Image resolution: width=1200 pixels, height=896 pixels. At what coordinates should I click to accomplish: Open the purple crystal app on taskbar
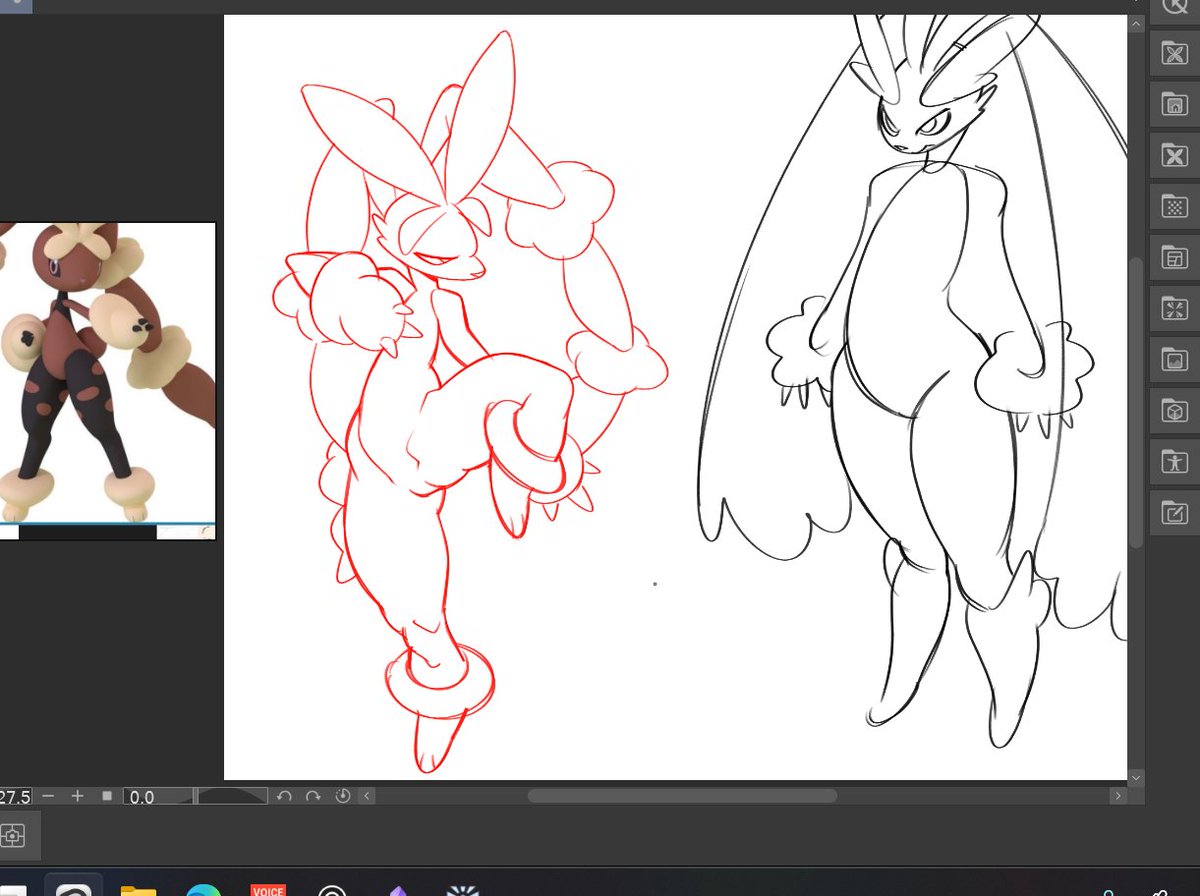tap(397, 889)
